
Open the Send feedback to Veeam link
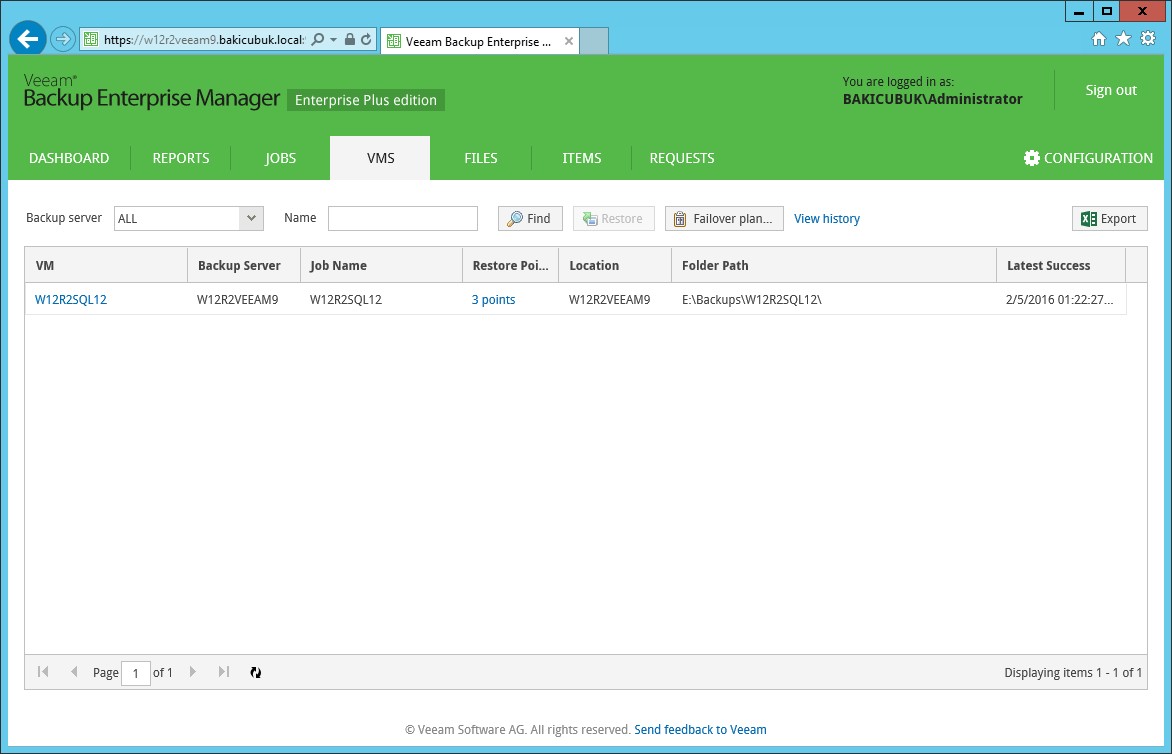[x=700, y=729]
